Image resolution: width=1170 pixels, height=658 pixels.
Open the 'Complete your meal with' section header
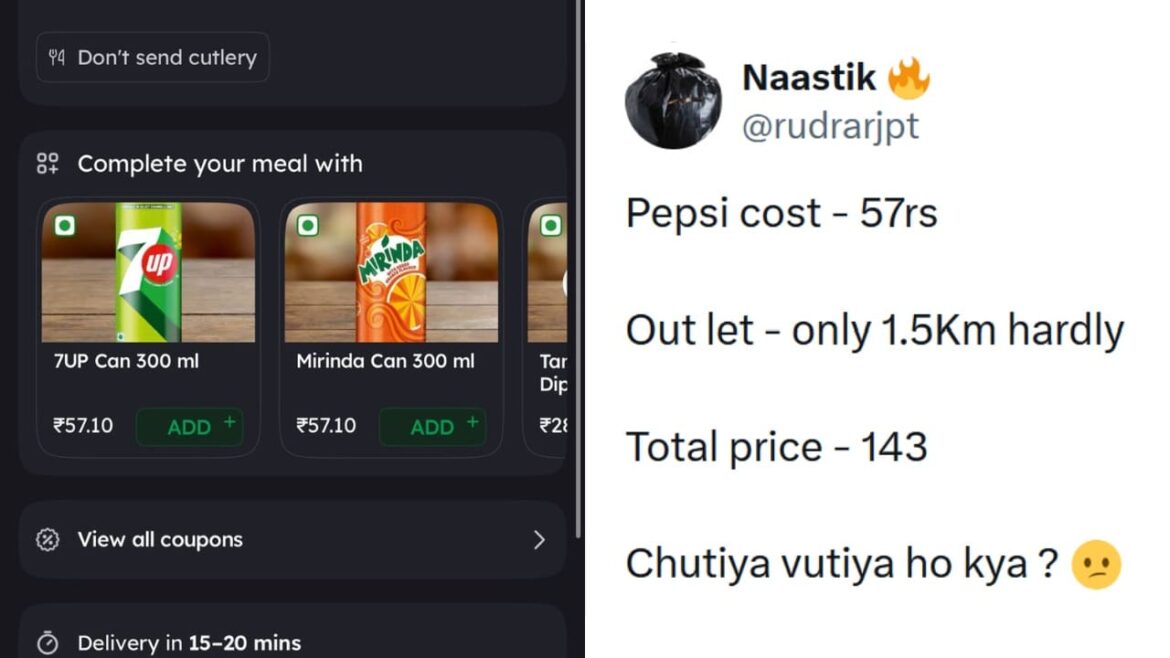pyautogui.click(x=220, y=163)
